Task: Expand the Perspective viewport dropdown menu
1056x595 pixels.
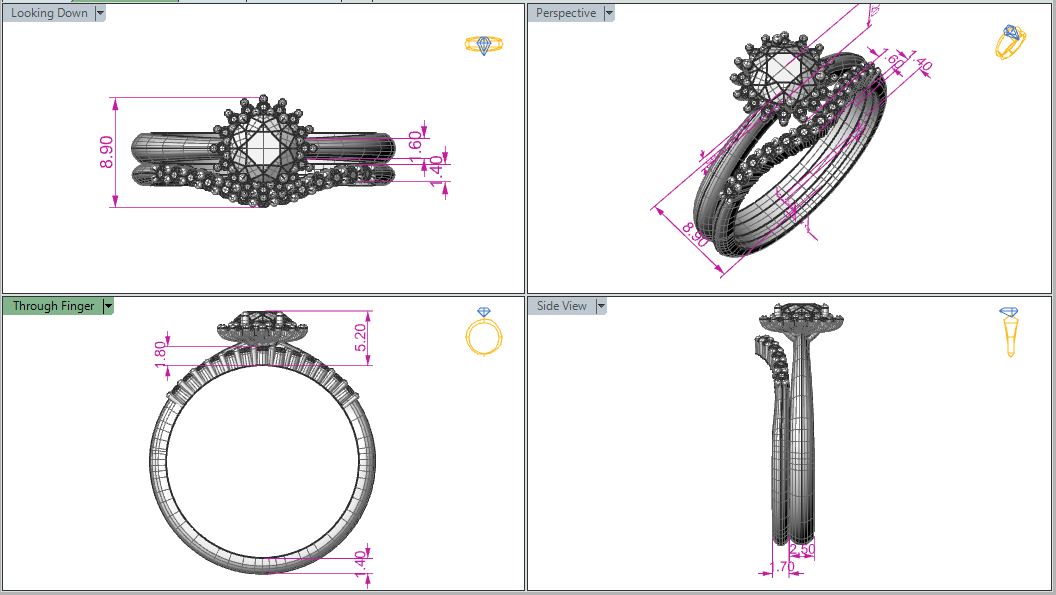Action: click(609, 13)
